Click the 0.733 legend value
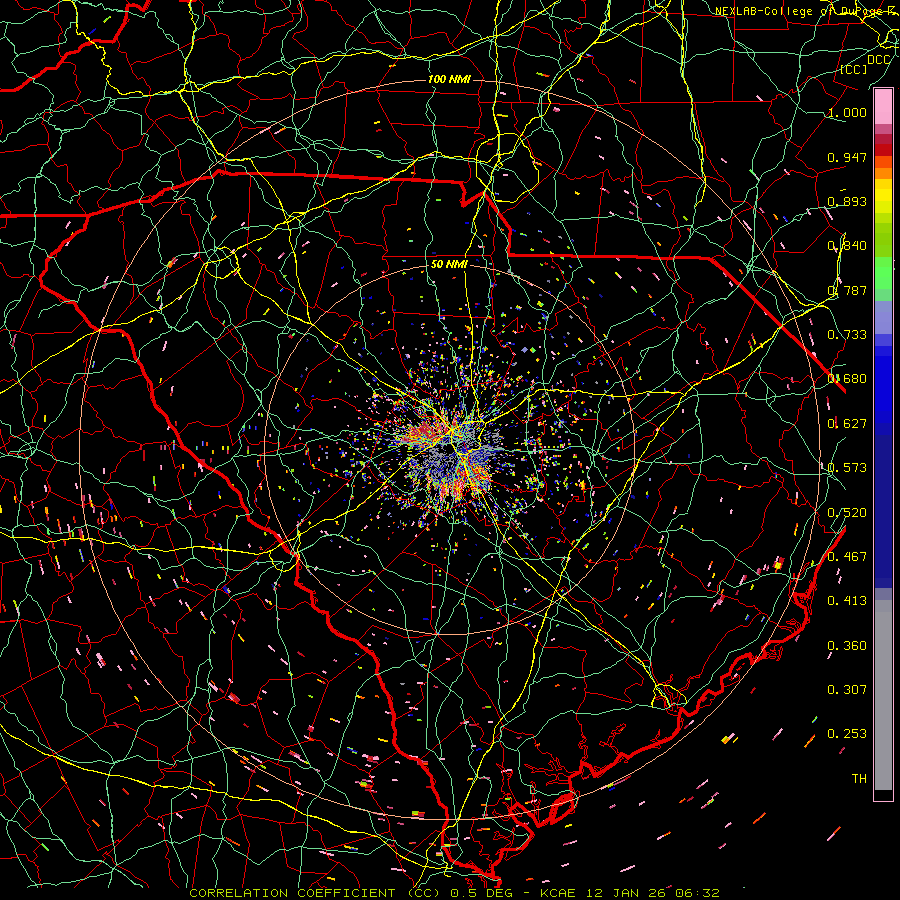This screenshot has width=900, height=900. click(847, 335)
